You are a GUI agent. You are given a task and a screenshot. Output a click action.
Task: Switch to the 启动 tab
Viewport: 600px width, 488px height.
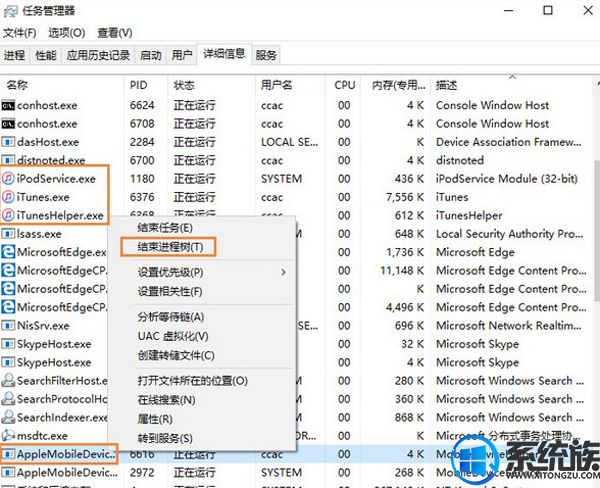click(150, 55)
